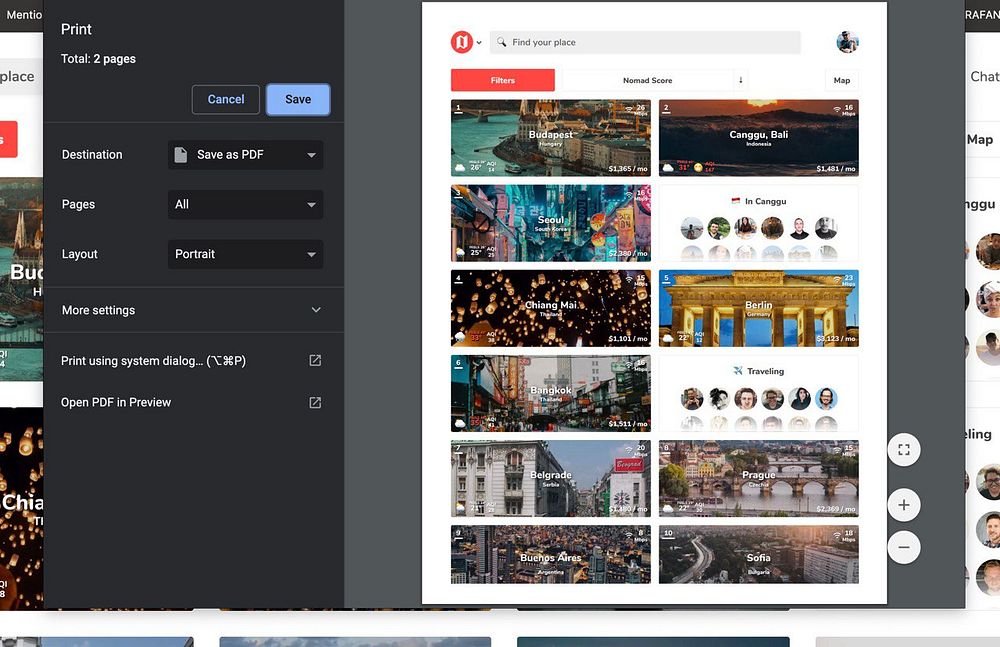Click the red Filters button in preview
Screen dimensions: 1000x647
(503, 80)
